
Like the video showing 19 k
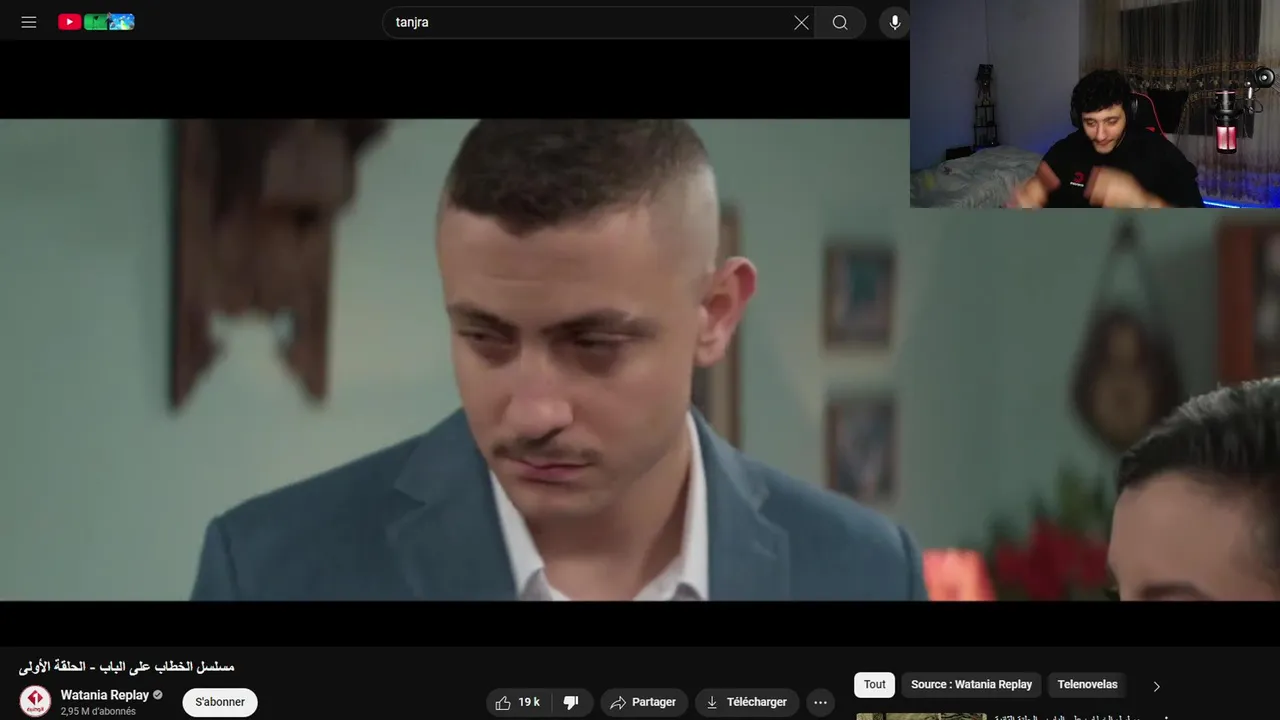click(x=519, y=702)
